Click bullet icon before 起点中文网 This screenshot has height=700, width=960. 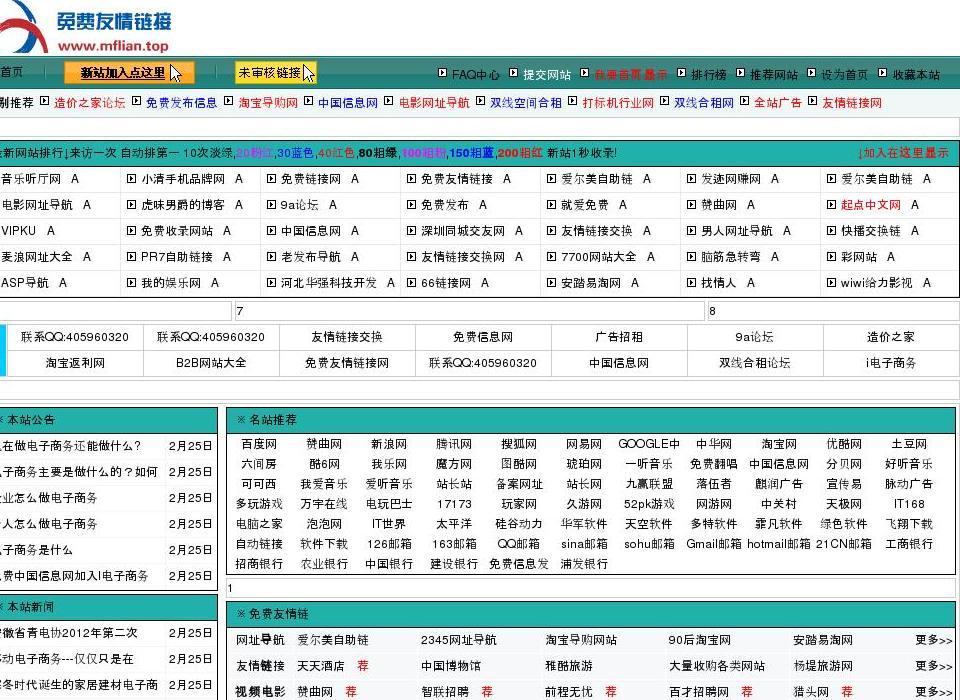[831, 205]
